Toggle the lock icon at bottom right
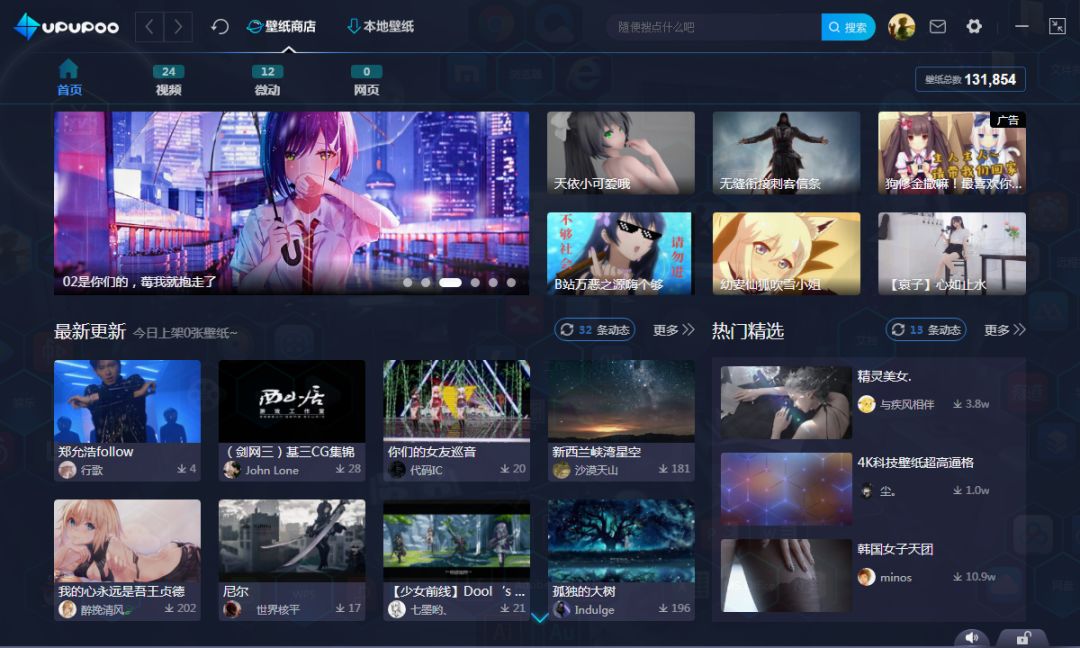This screenshot has width=1080, height=648. (1023, 638)
